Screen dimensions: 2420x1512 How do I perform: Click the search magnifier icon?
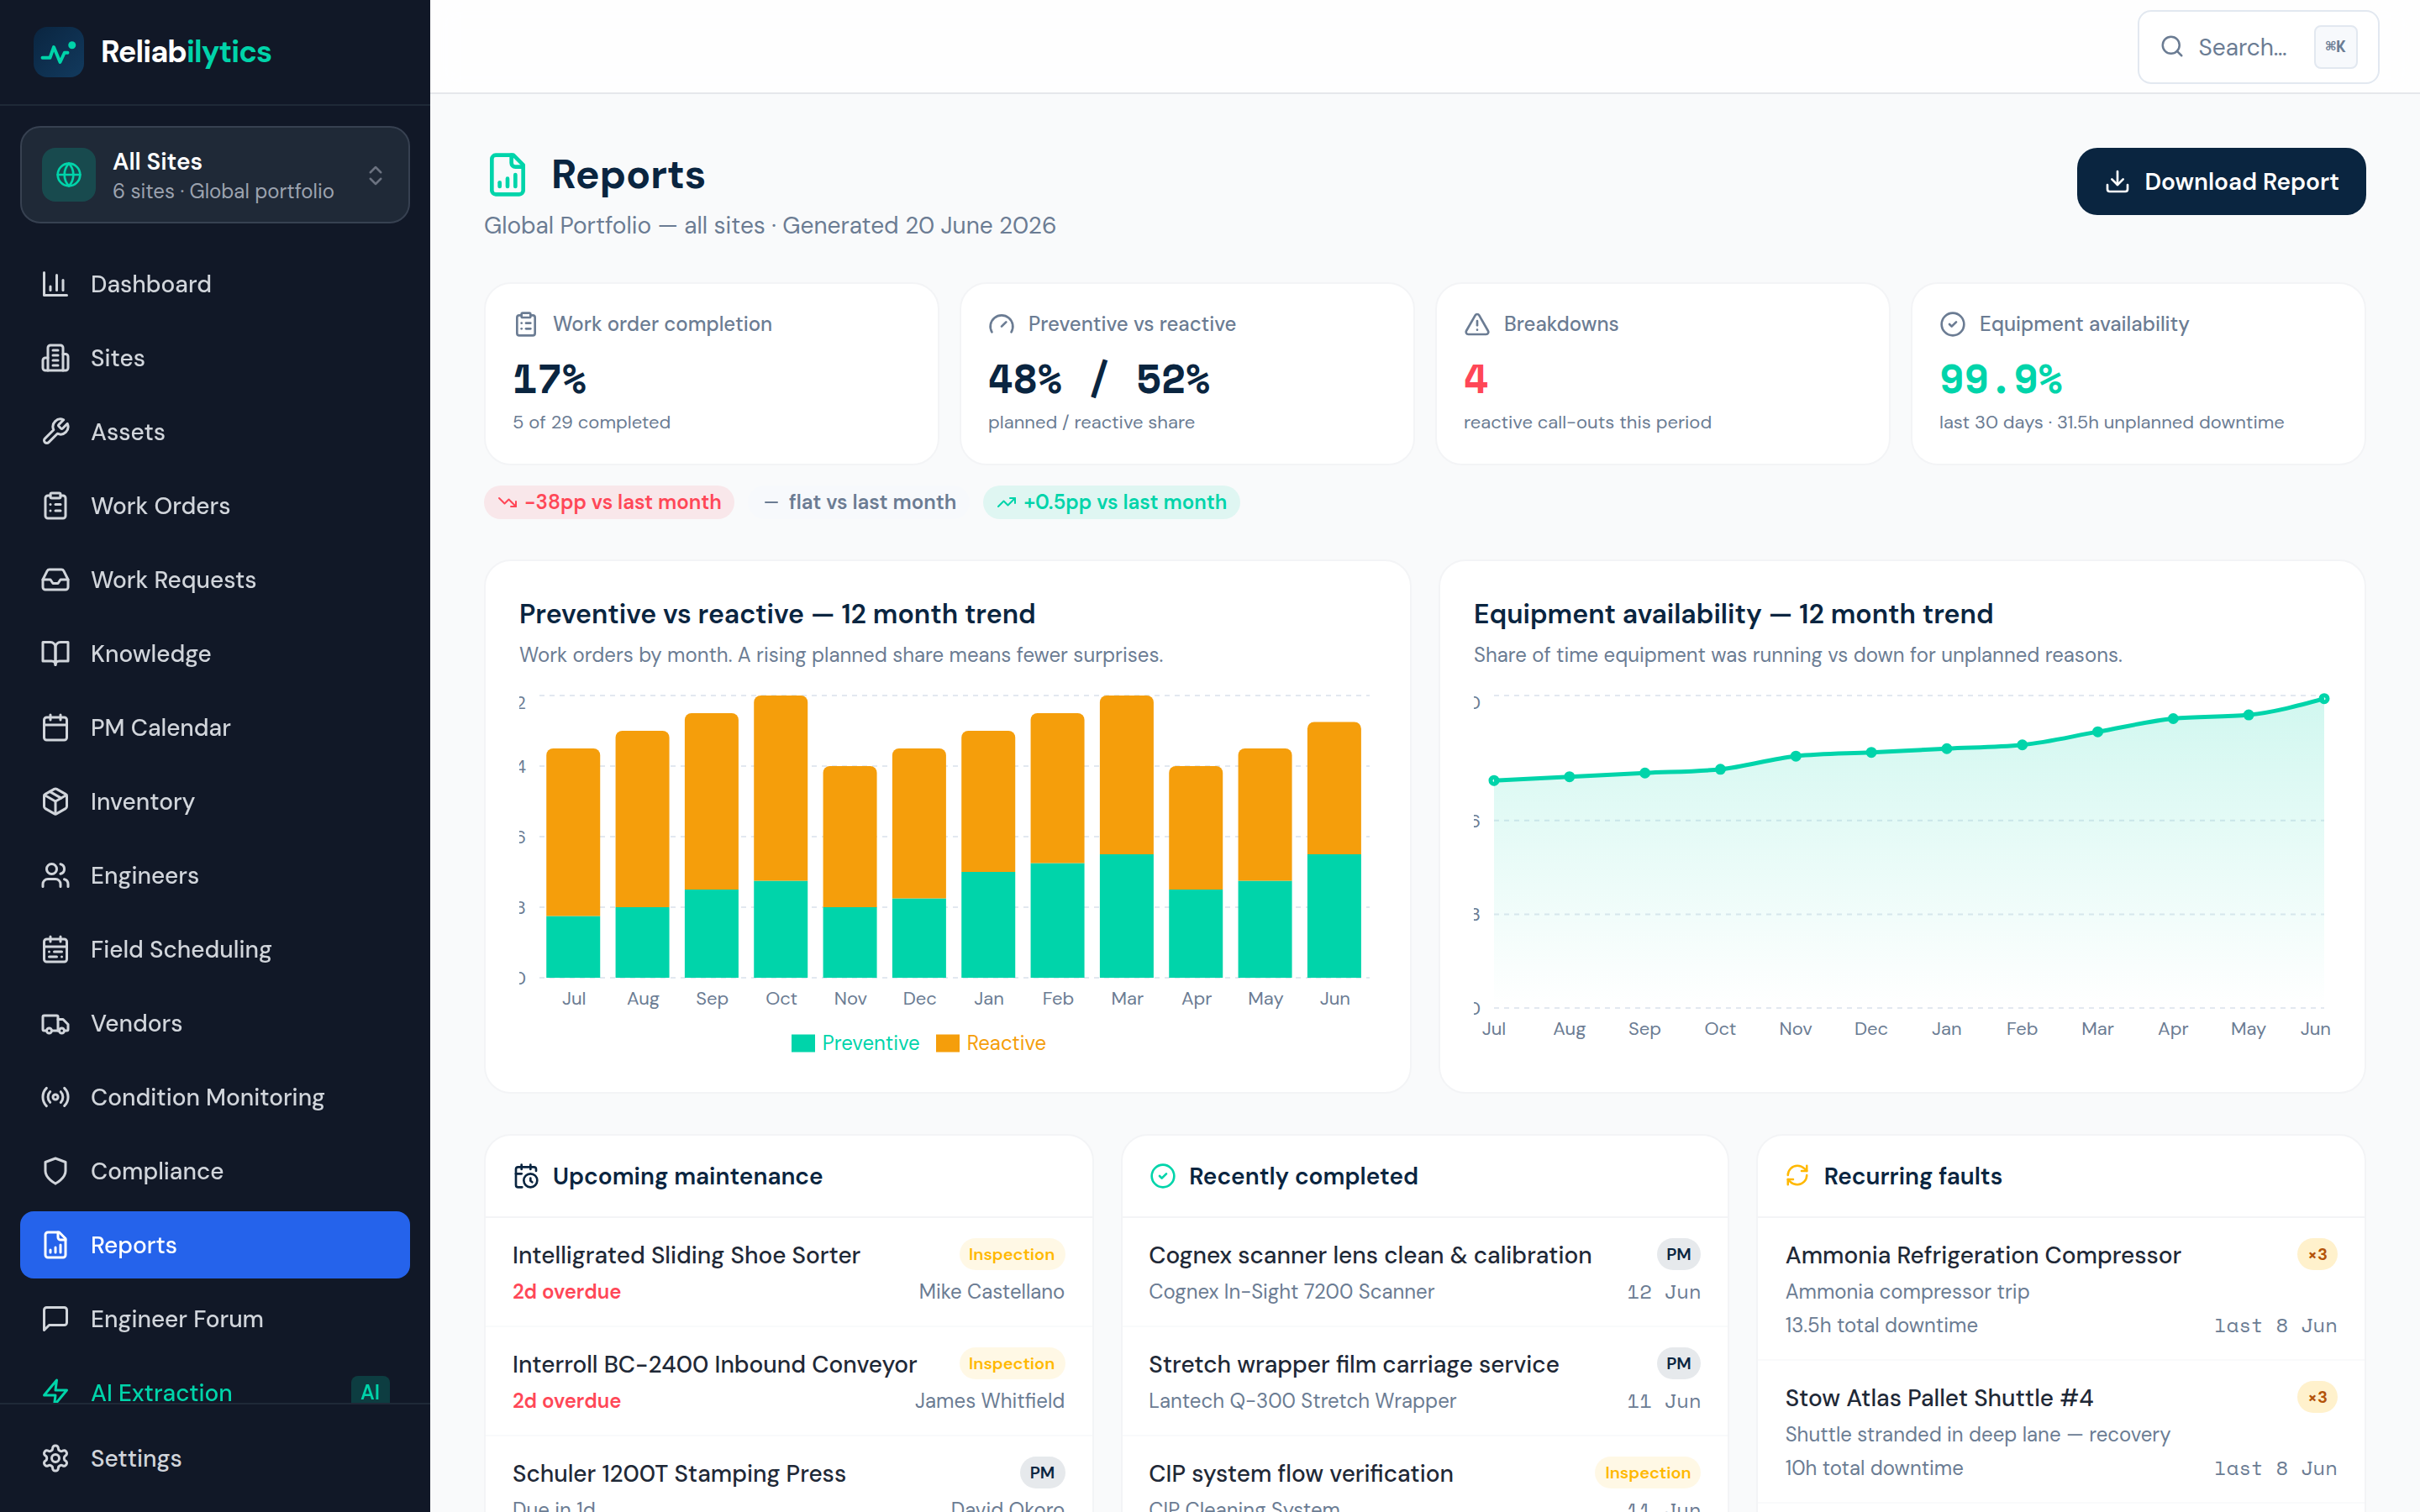[x=2171, y=47]
